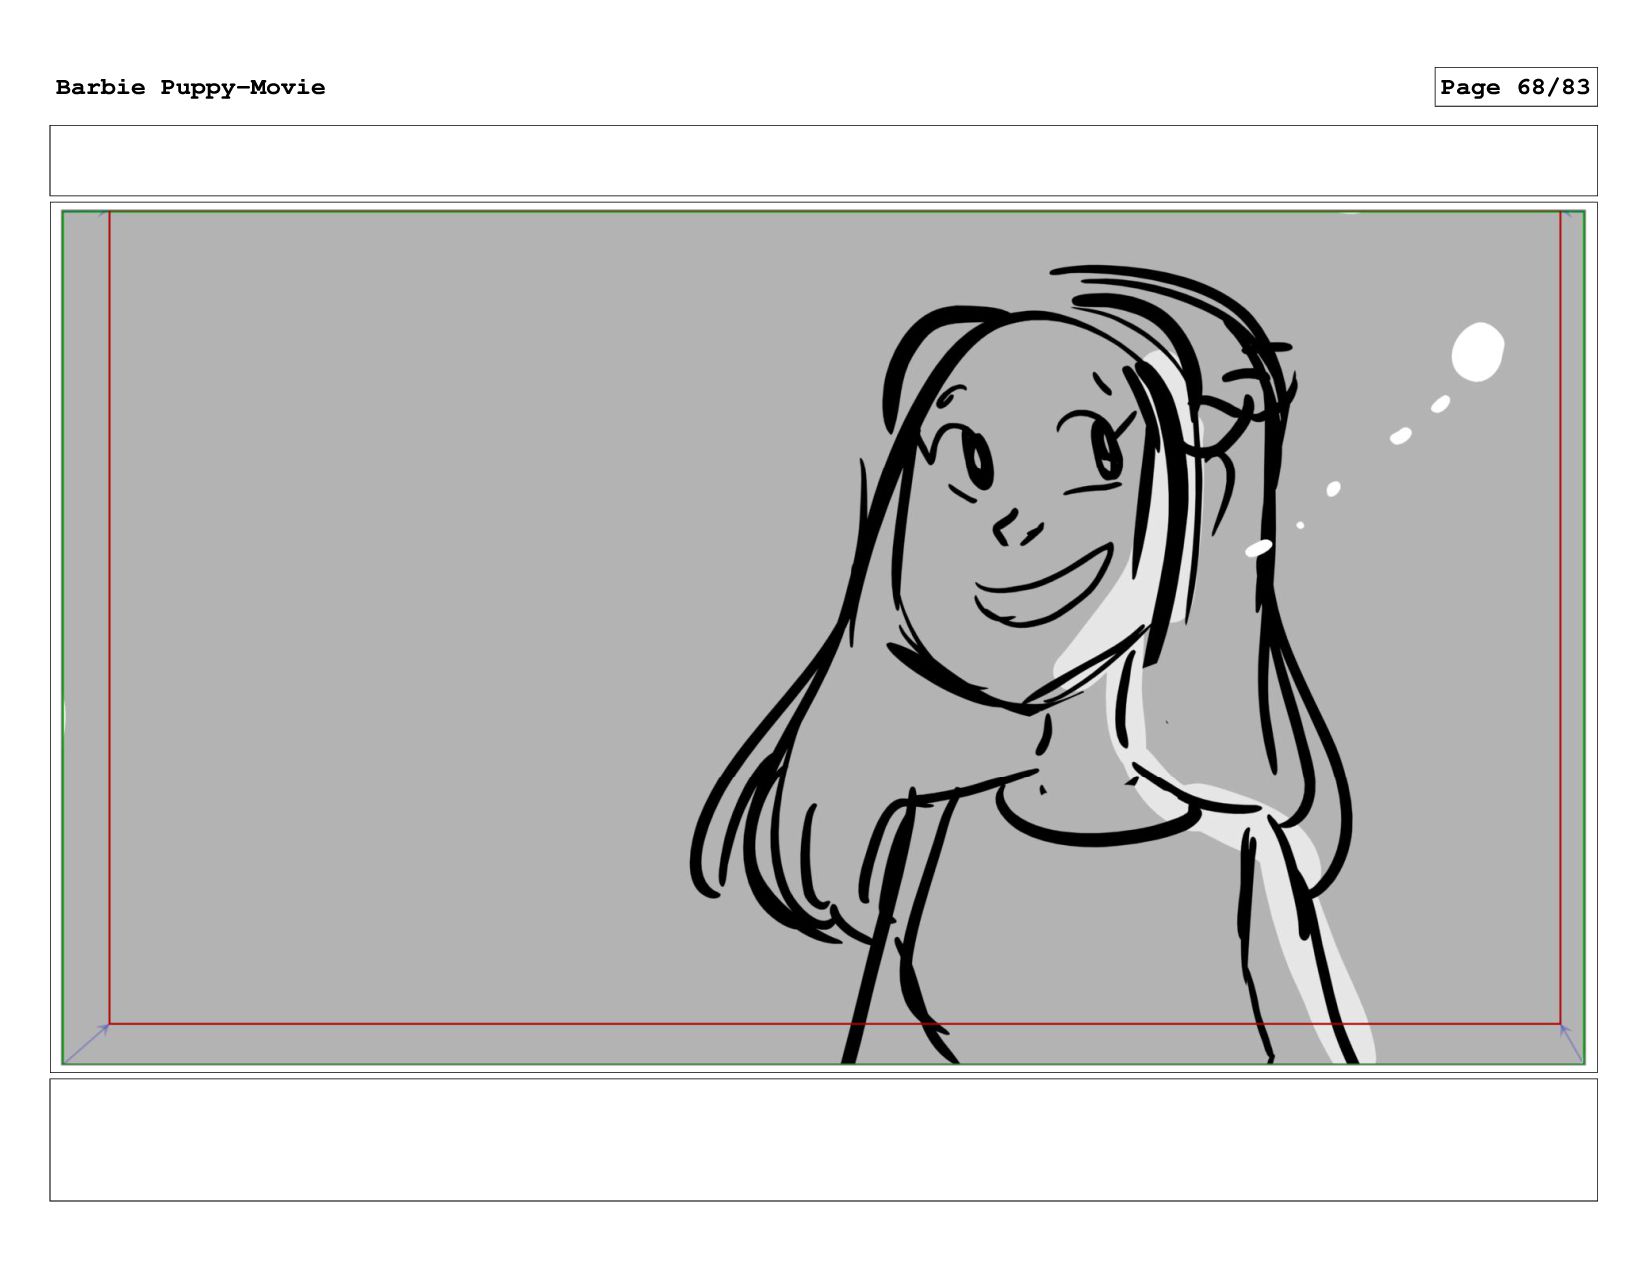Click the storyboard panel drawing of the girl
The height and width of the screenshot is (1276, 1648).
tap(823, 637)
